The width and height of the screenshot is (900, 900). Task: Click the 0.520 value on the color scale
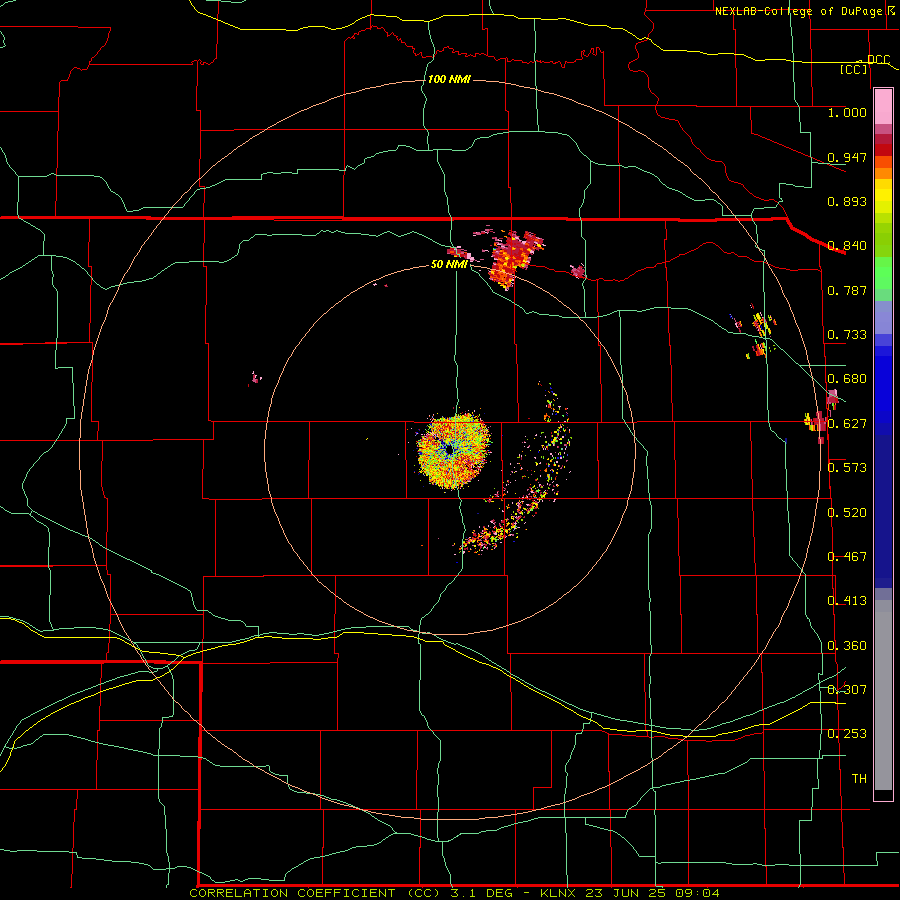point(847,513)
